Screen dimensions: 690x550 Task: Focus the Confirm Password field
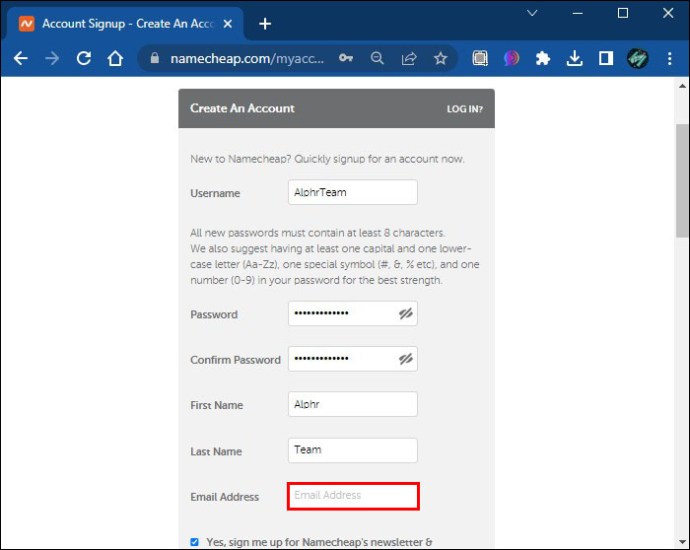(353, 359)
